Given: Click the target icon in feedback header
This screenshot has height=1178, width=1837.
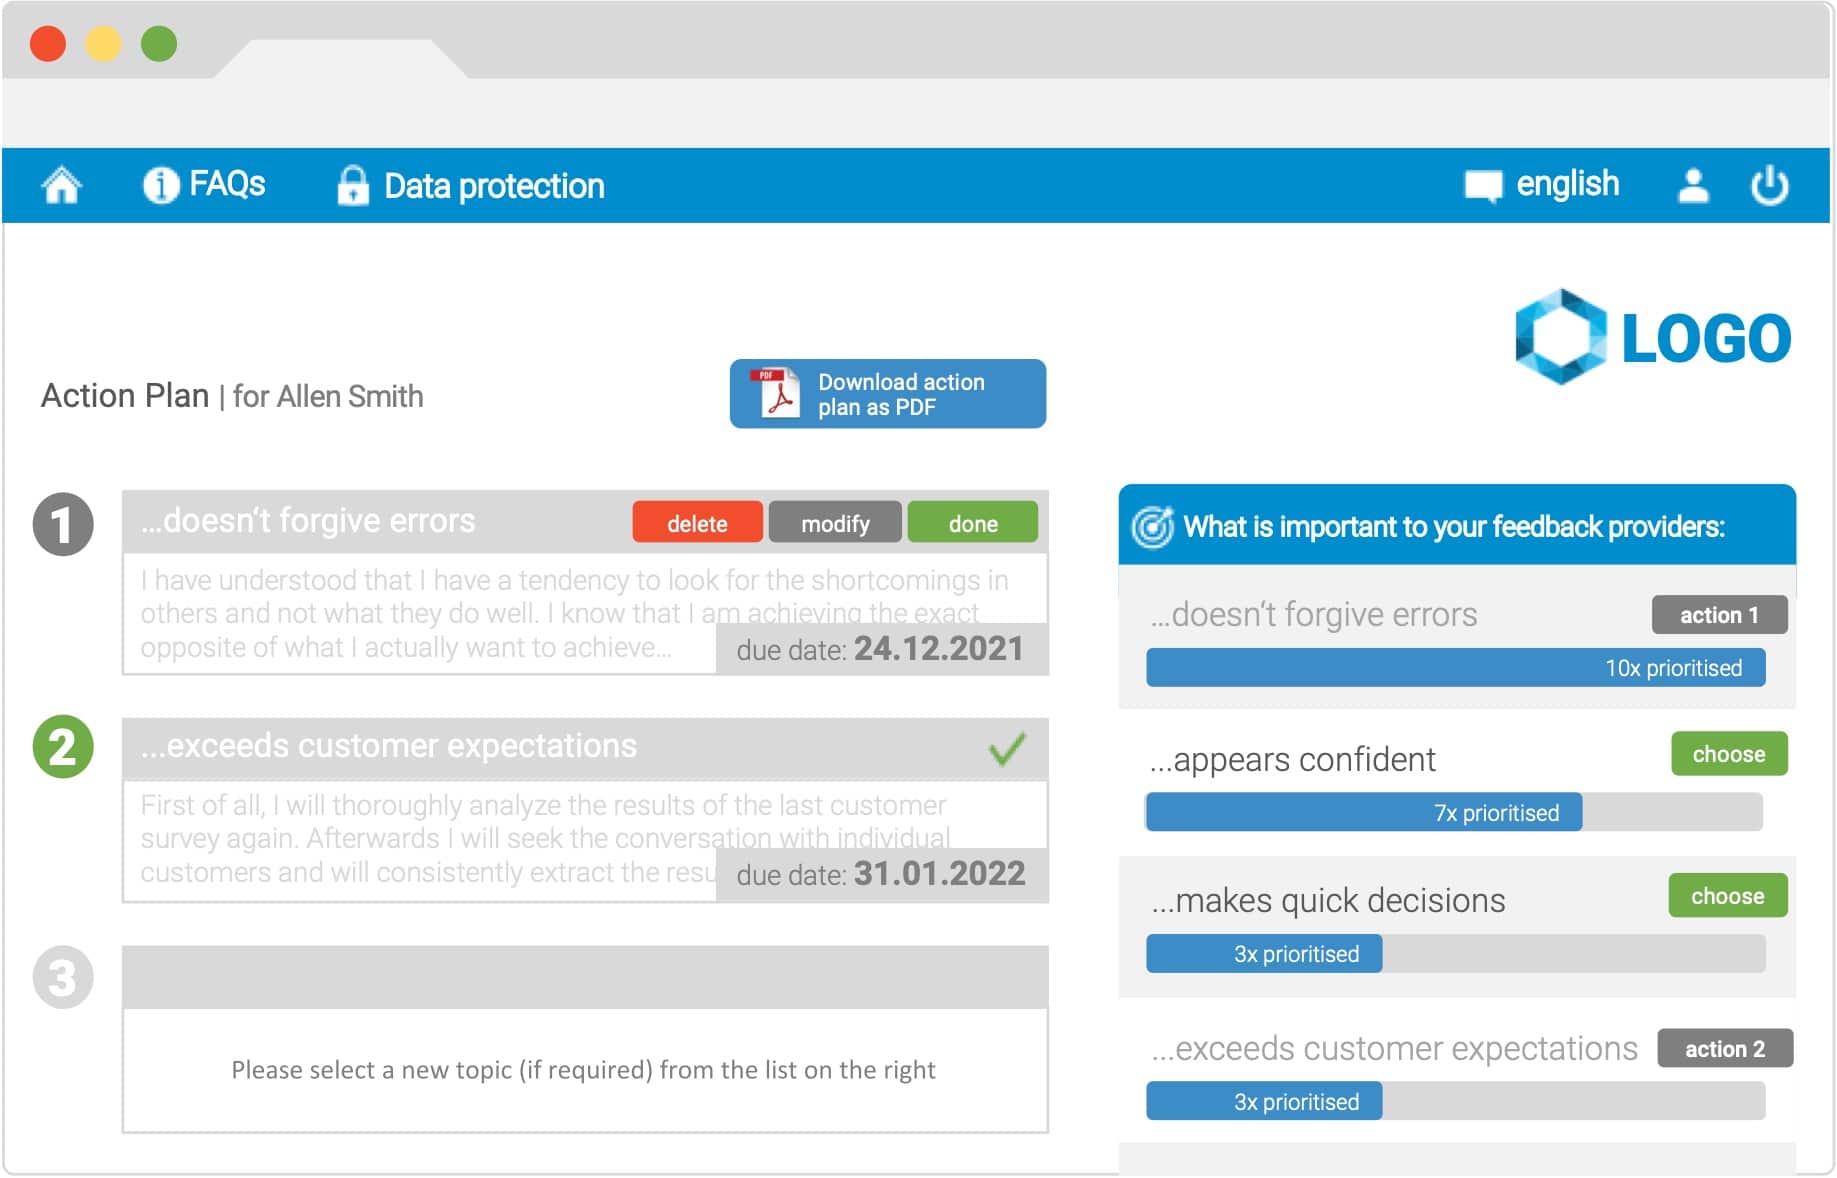Looking at the screenshot, I should (x=1152, y=527).
